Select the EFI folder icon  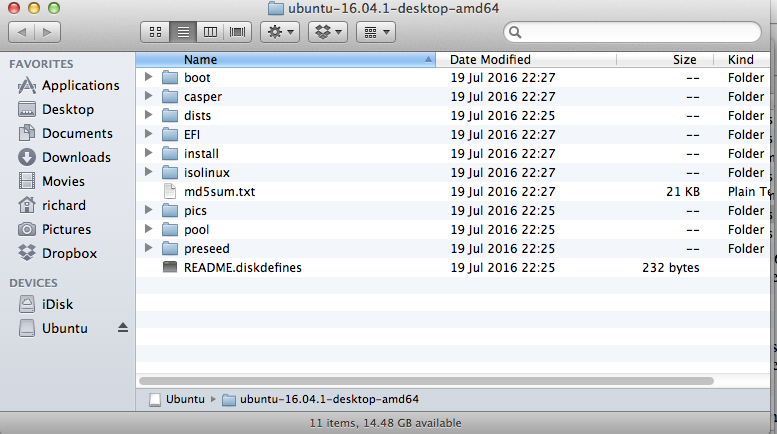pos(170,134)
